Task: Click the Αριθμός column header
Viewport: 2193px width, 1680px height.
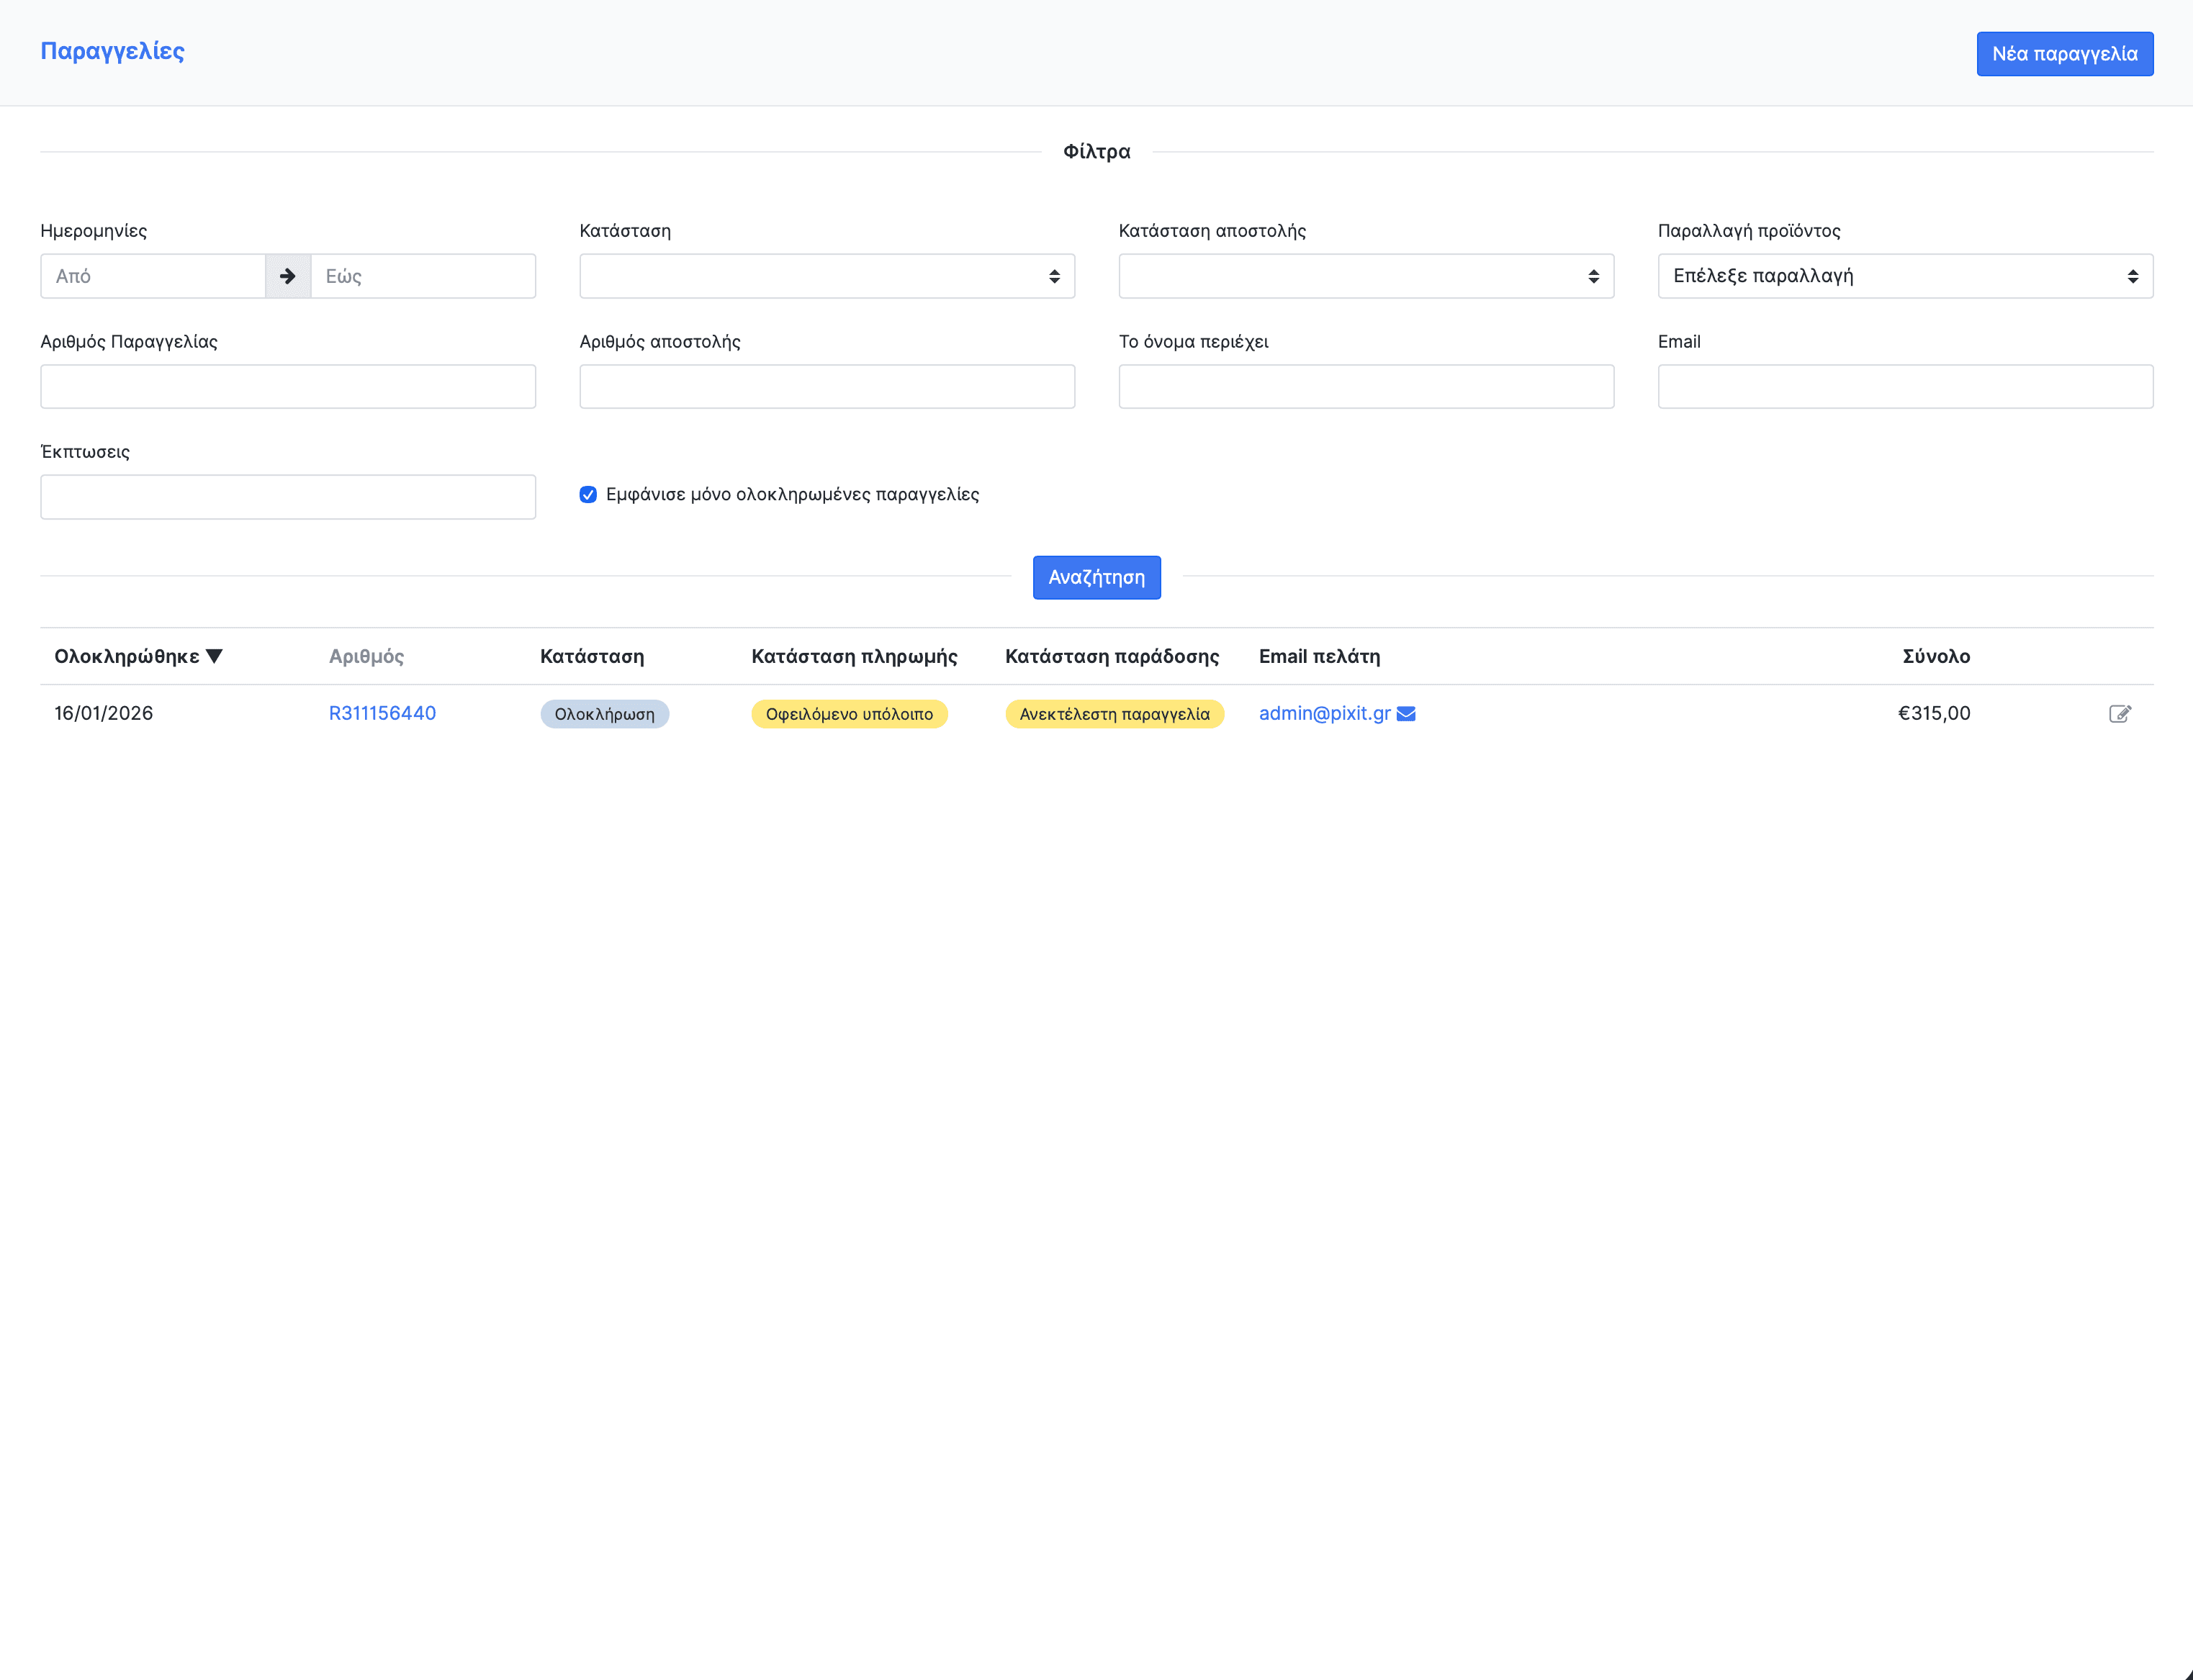Action: click(366, 657)
